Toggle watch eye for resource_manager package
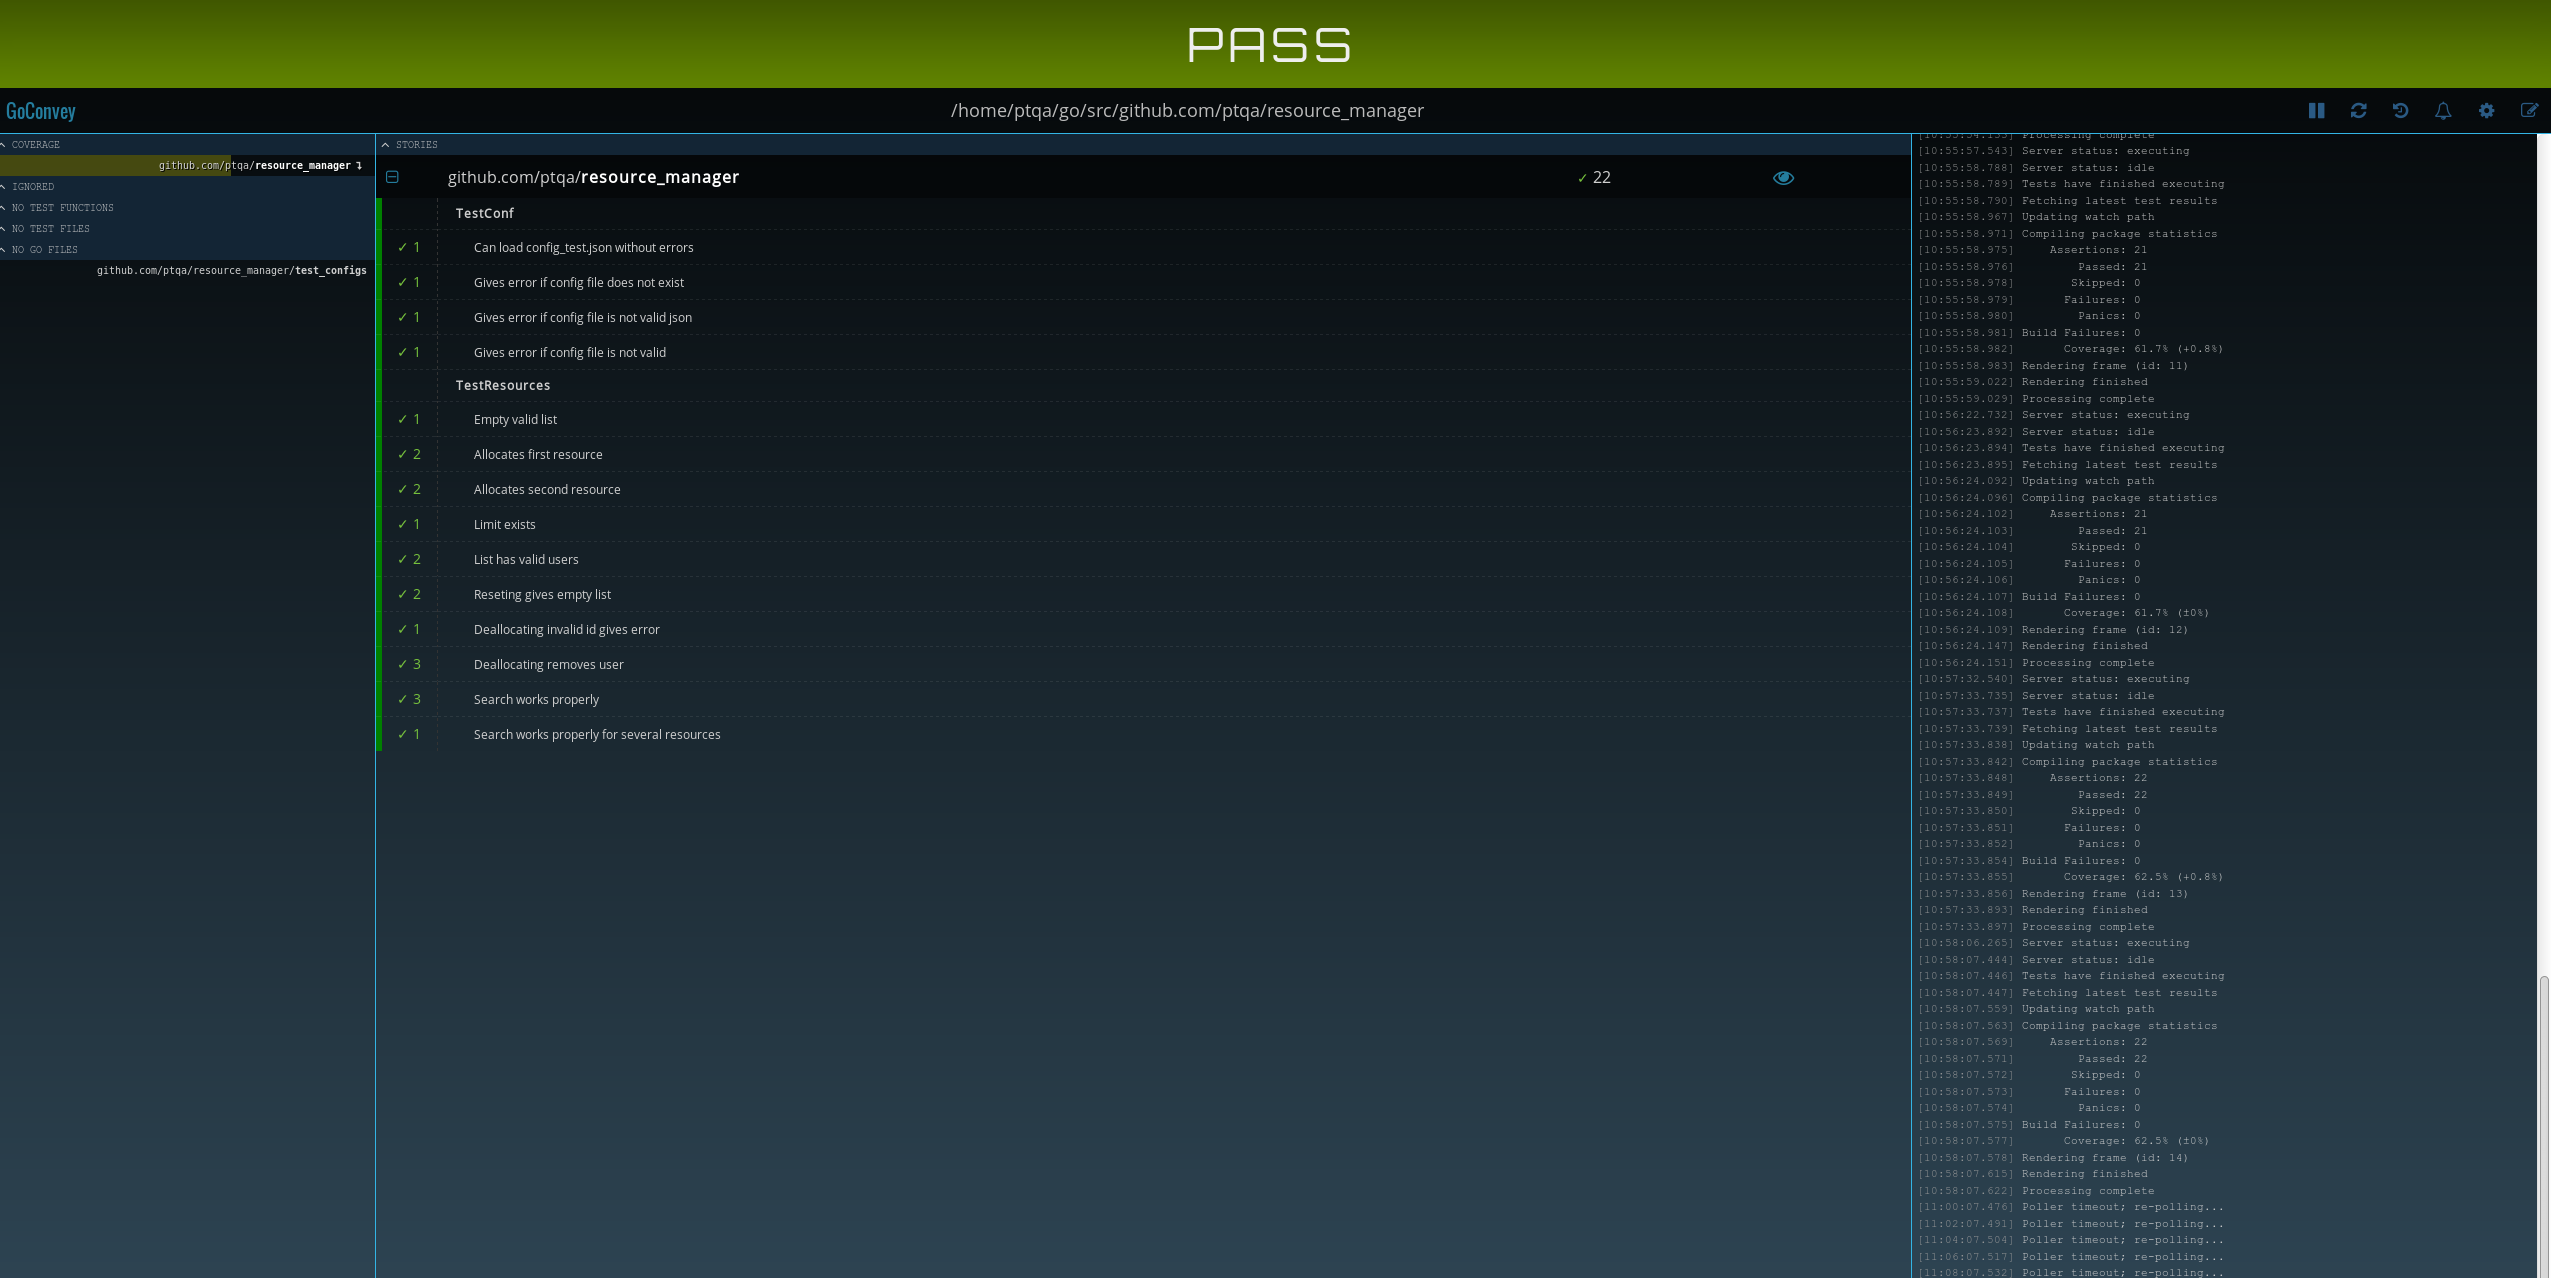This screenshot has height=1278, width=2551. coord(1783,178)
